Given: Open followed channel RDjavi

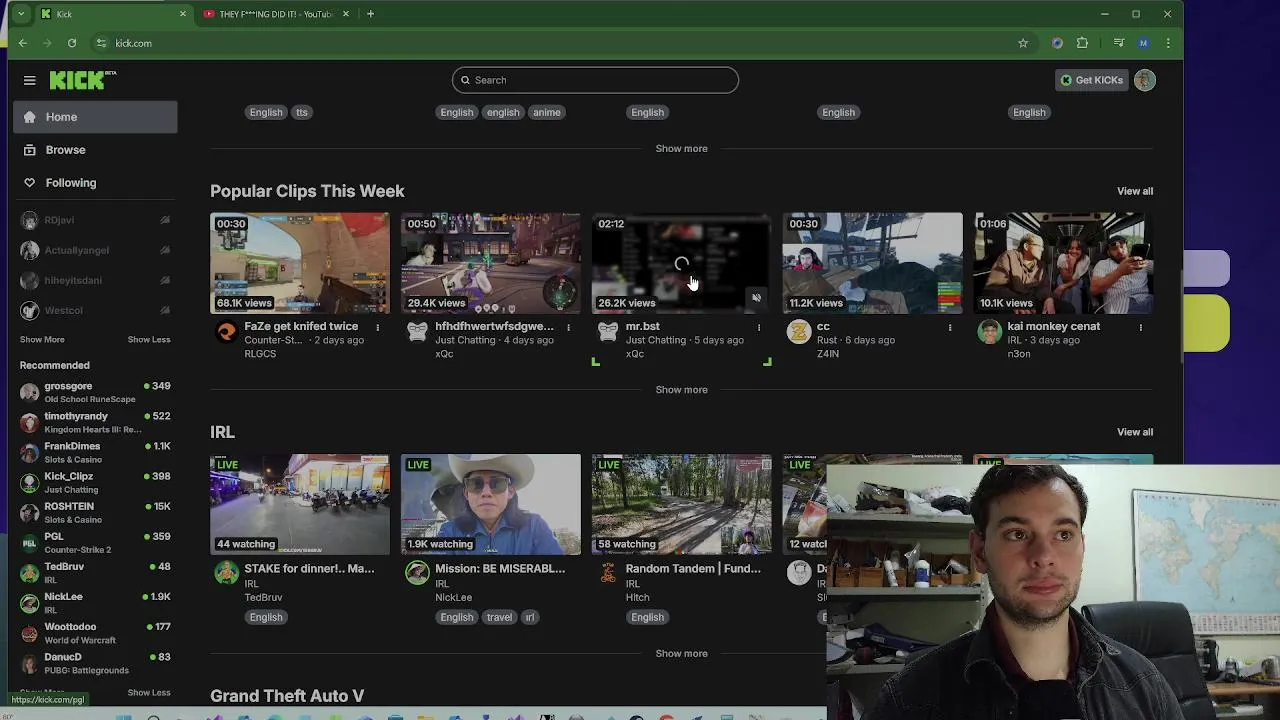Looking at the screenshot, I should [x=95, y=220].
